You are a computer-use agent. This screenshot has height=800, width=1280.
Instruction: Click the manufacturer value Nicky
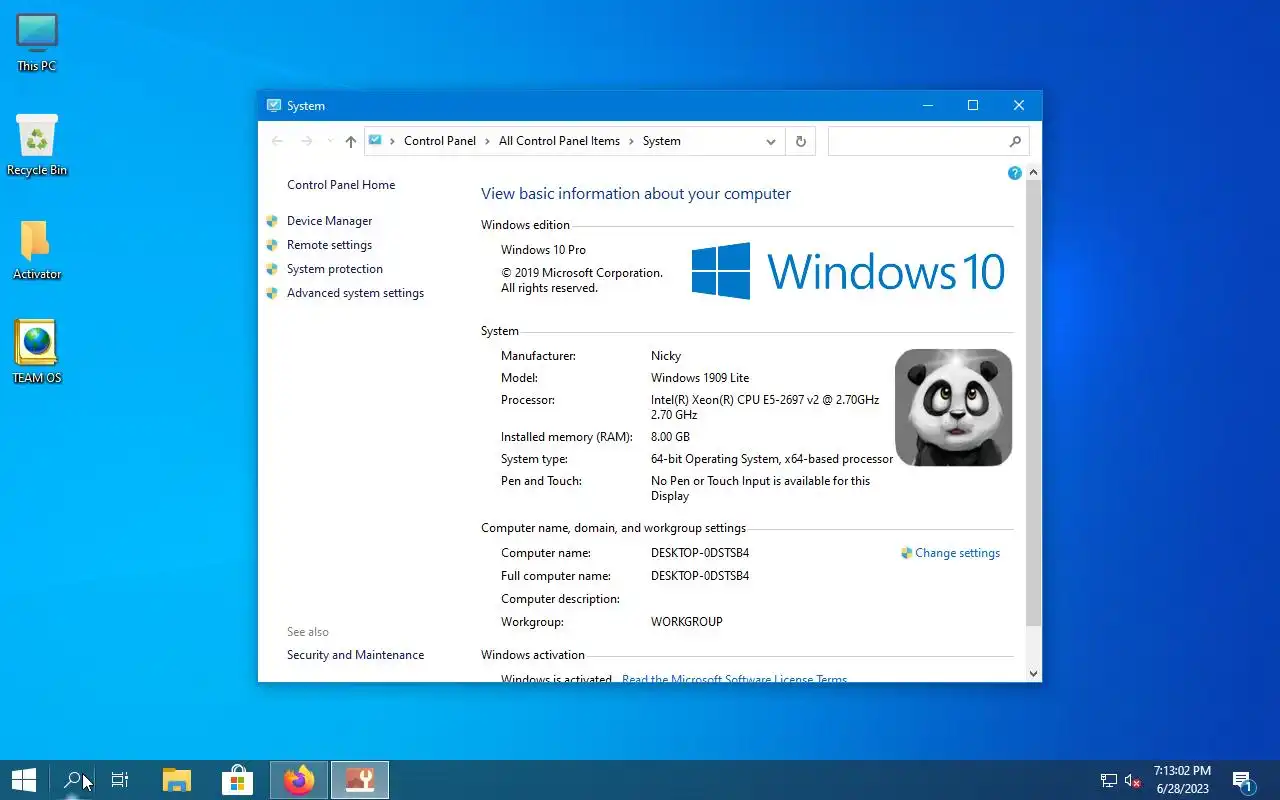point(666,356)
